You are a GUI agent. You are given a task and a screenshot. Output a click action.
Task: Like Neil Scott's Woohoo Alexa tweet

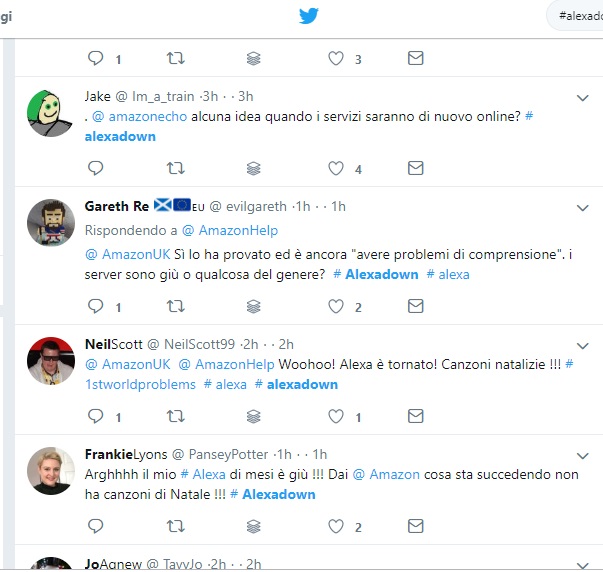(336, 416)
